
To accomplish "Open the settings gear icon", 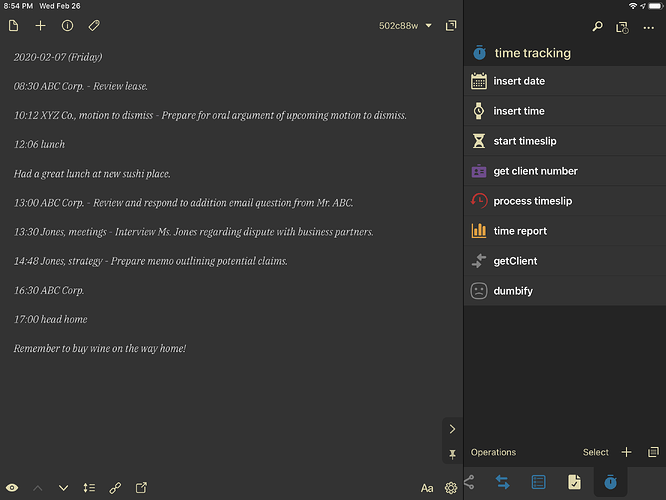I will coord(451,488).
